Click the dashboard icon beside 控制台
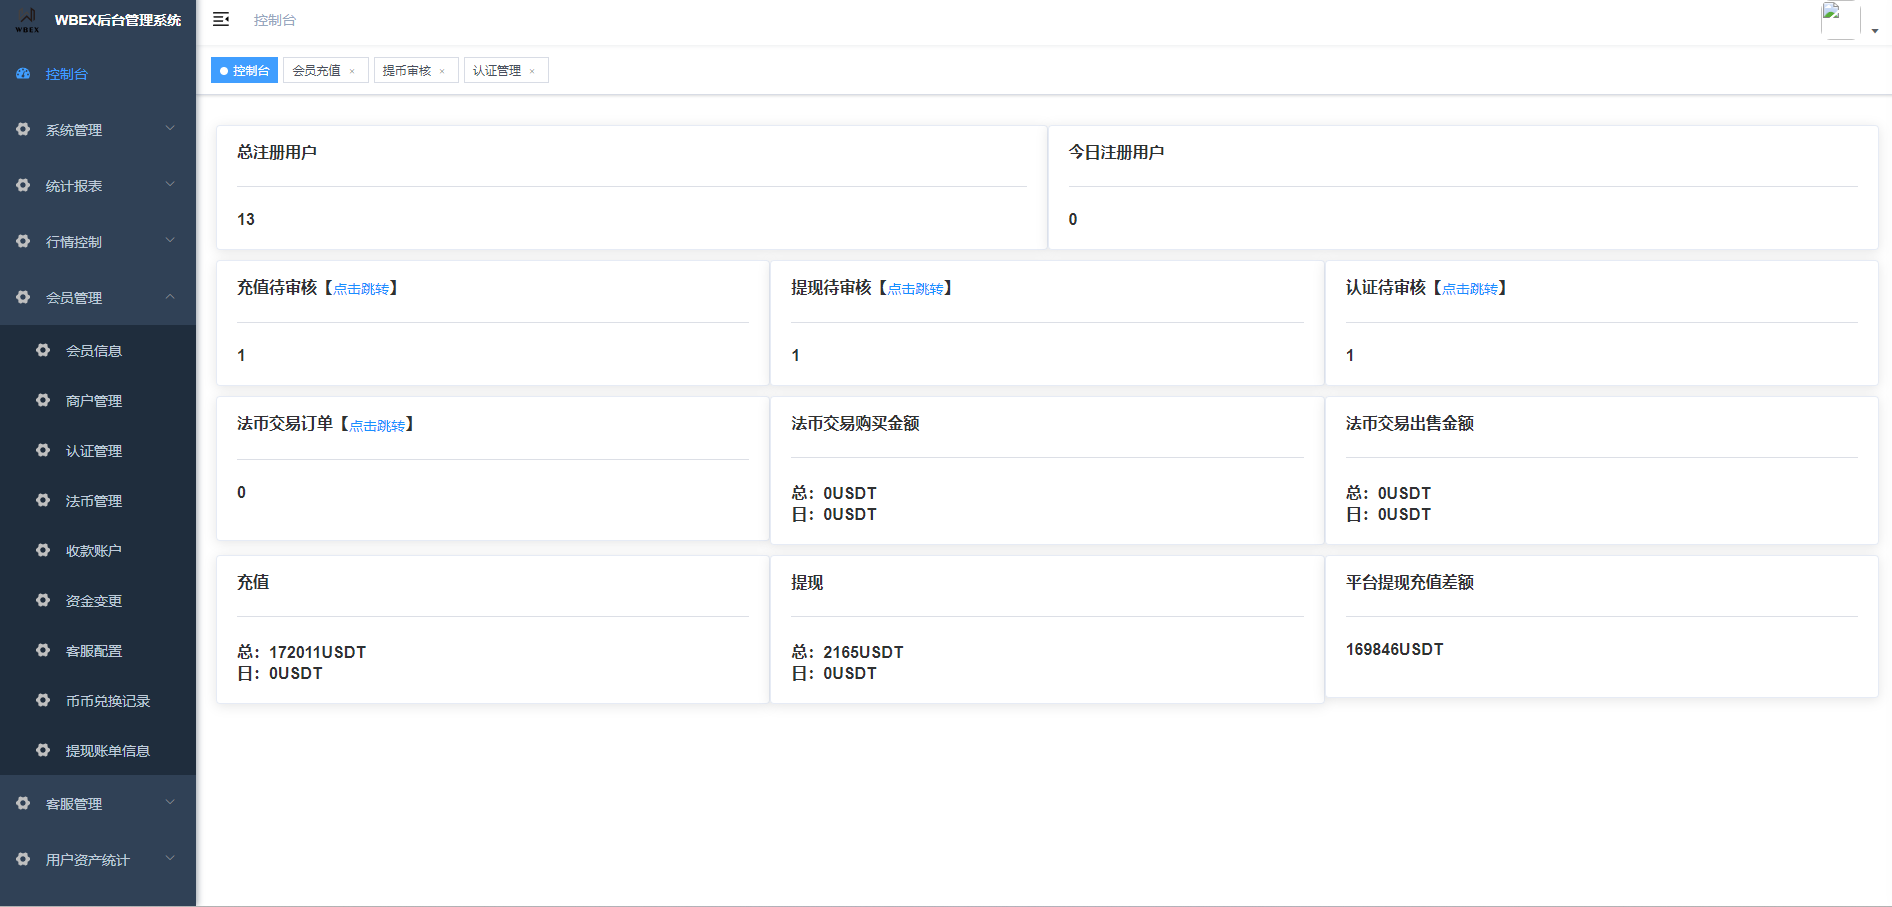Screen dimensions: 1892x907 click(x=23, y=74)
